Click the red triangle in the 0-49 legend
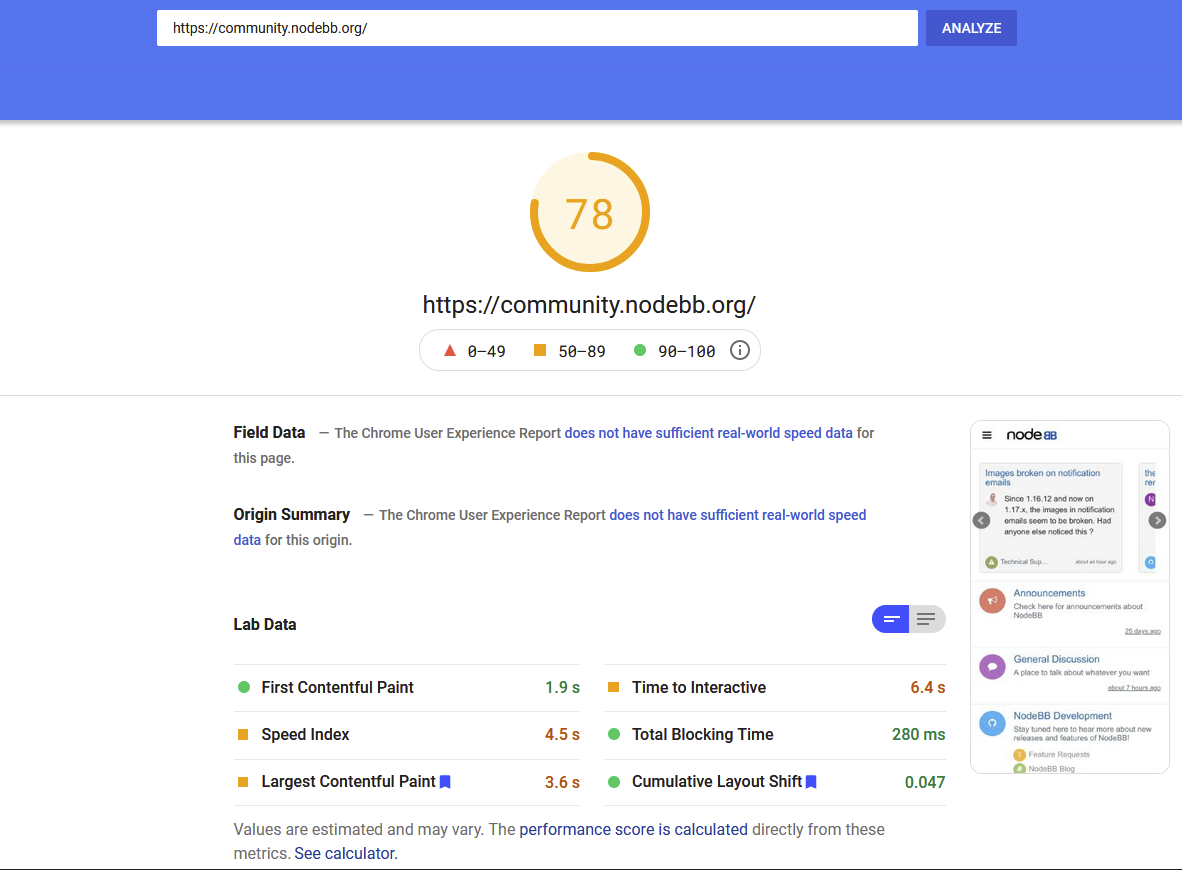Viewport: 1182px width, 870px height. [x=449, y=350]
